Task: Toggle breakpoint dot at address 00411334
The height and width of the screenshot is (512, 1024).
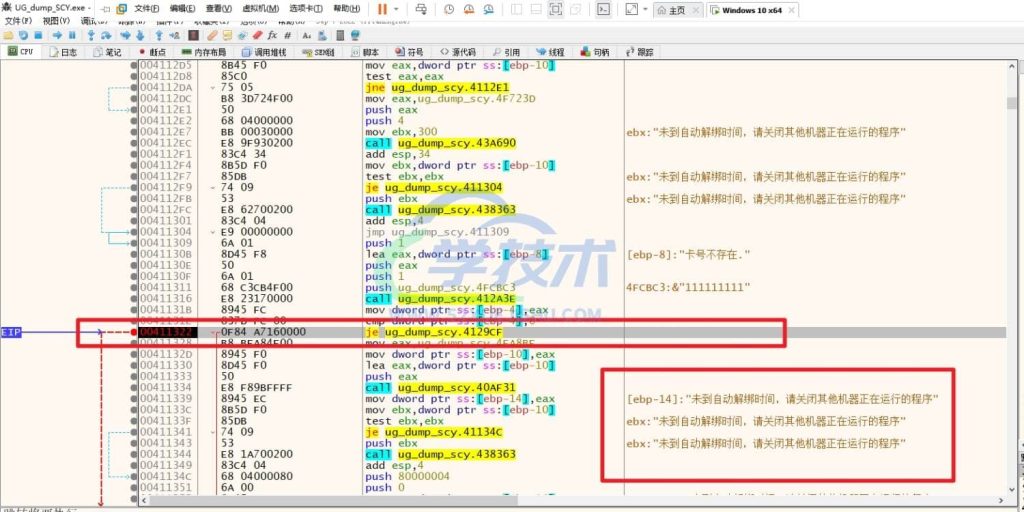Action: click(132, 387)
